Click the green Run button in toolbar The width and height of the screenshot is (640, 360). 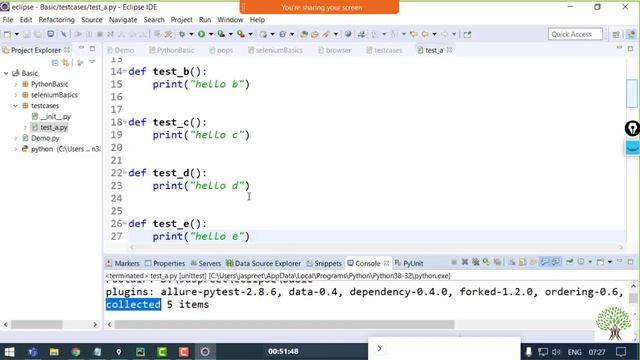point(201,34)
